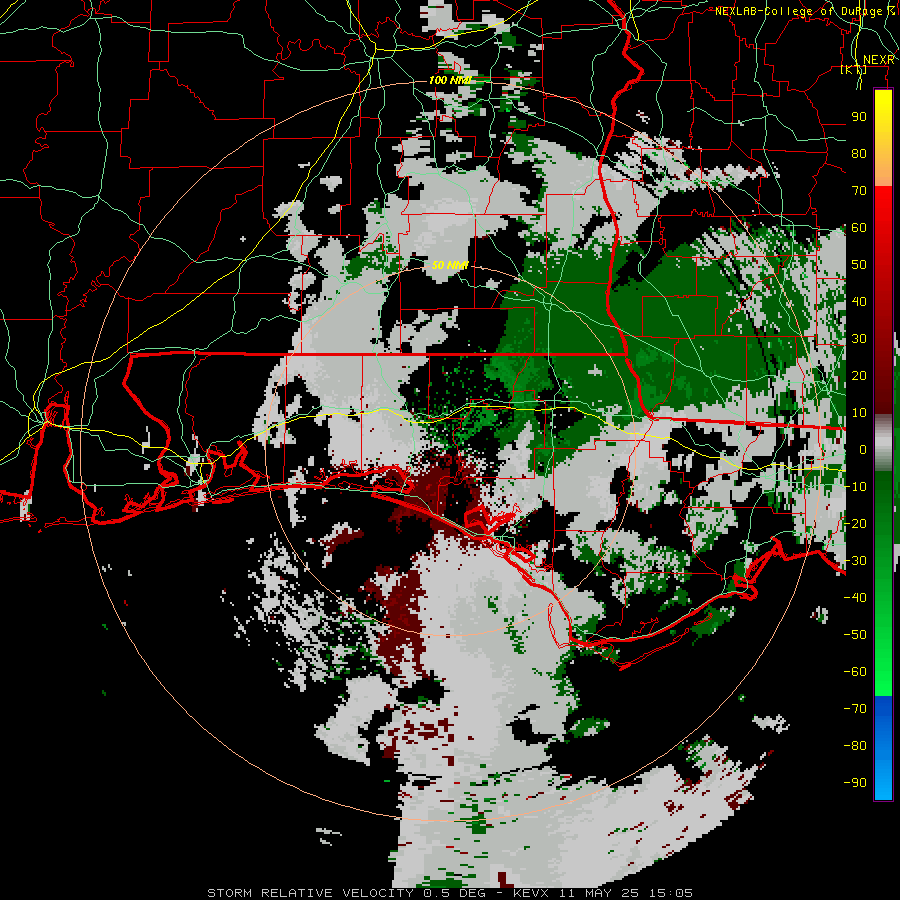Click the positive 60 value on the velocity scale
Image resolution: width=900 pixels, height=900 pixels.
[859, 227]
